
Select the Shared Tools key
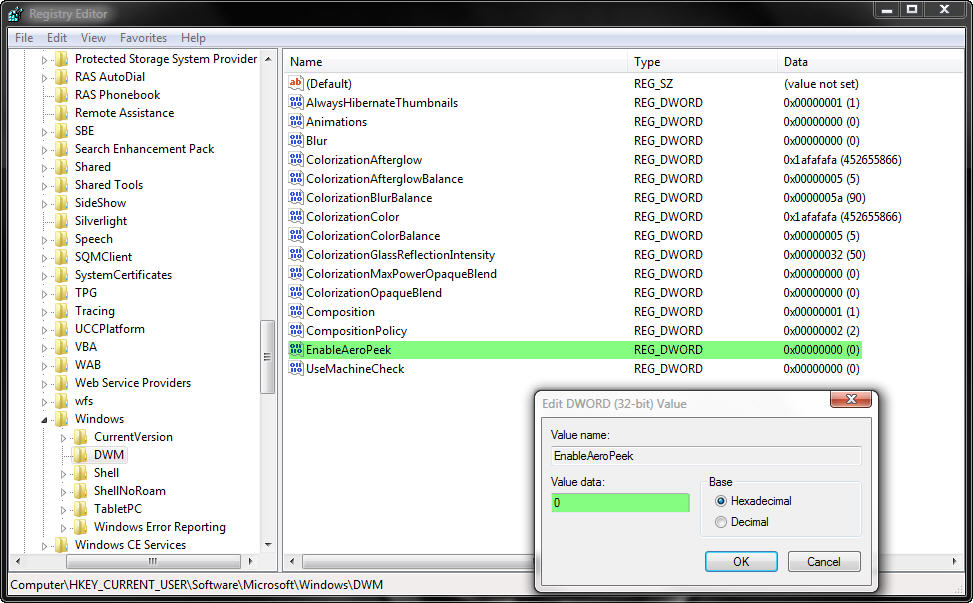tap(109, 185)
